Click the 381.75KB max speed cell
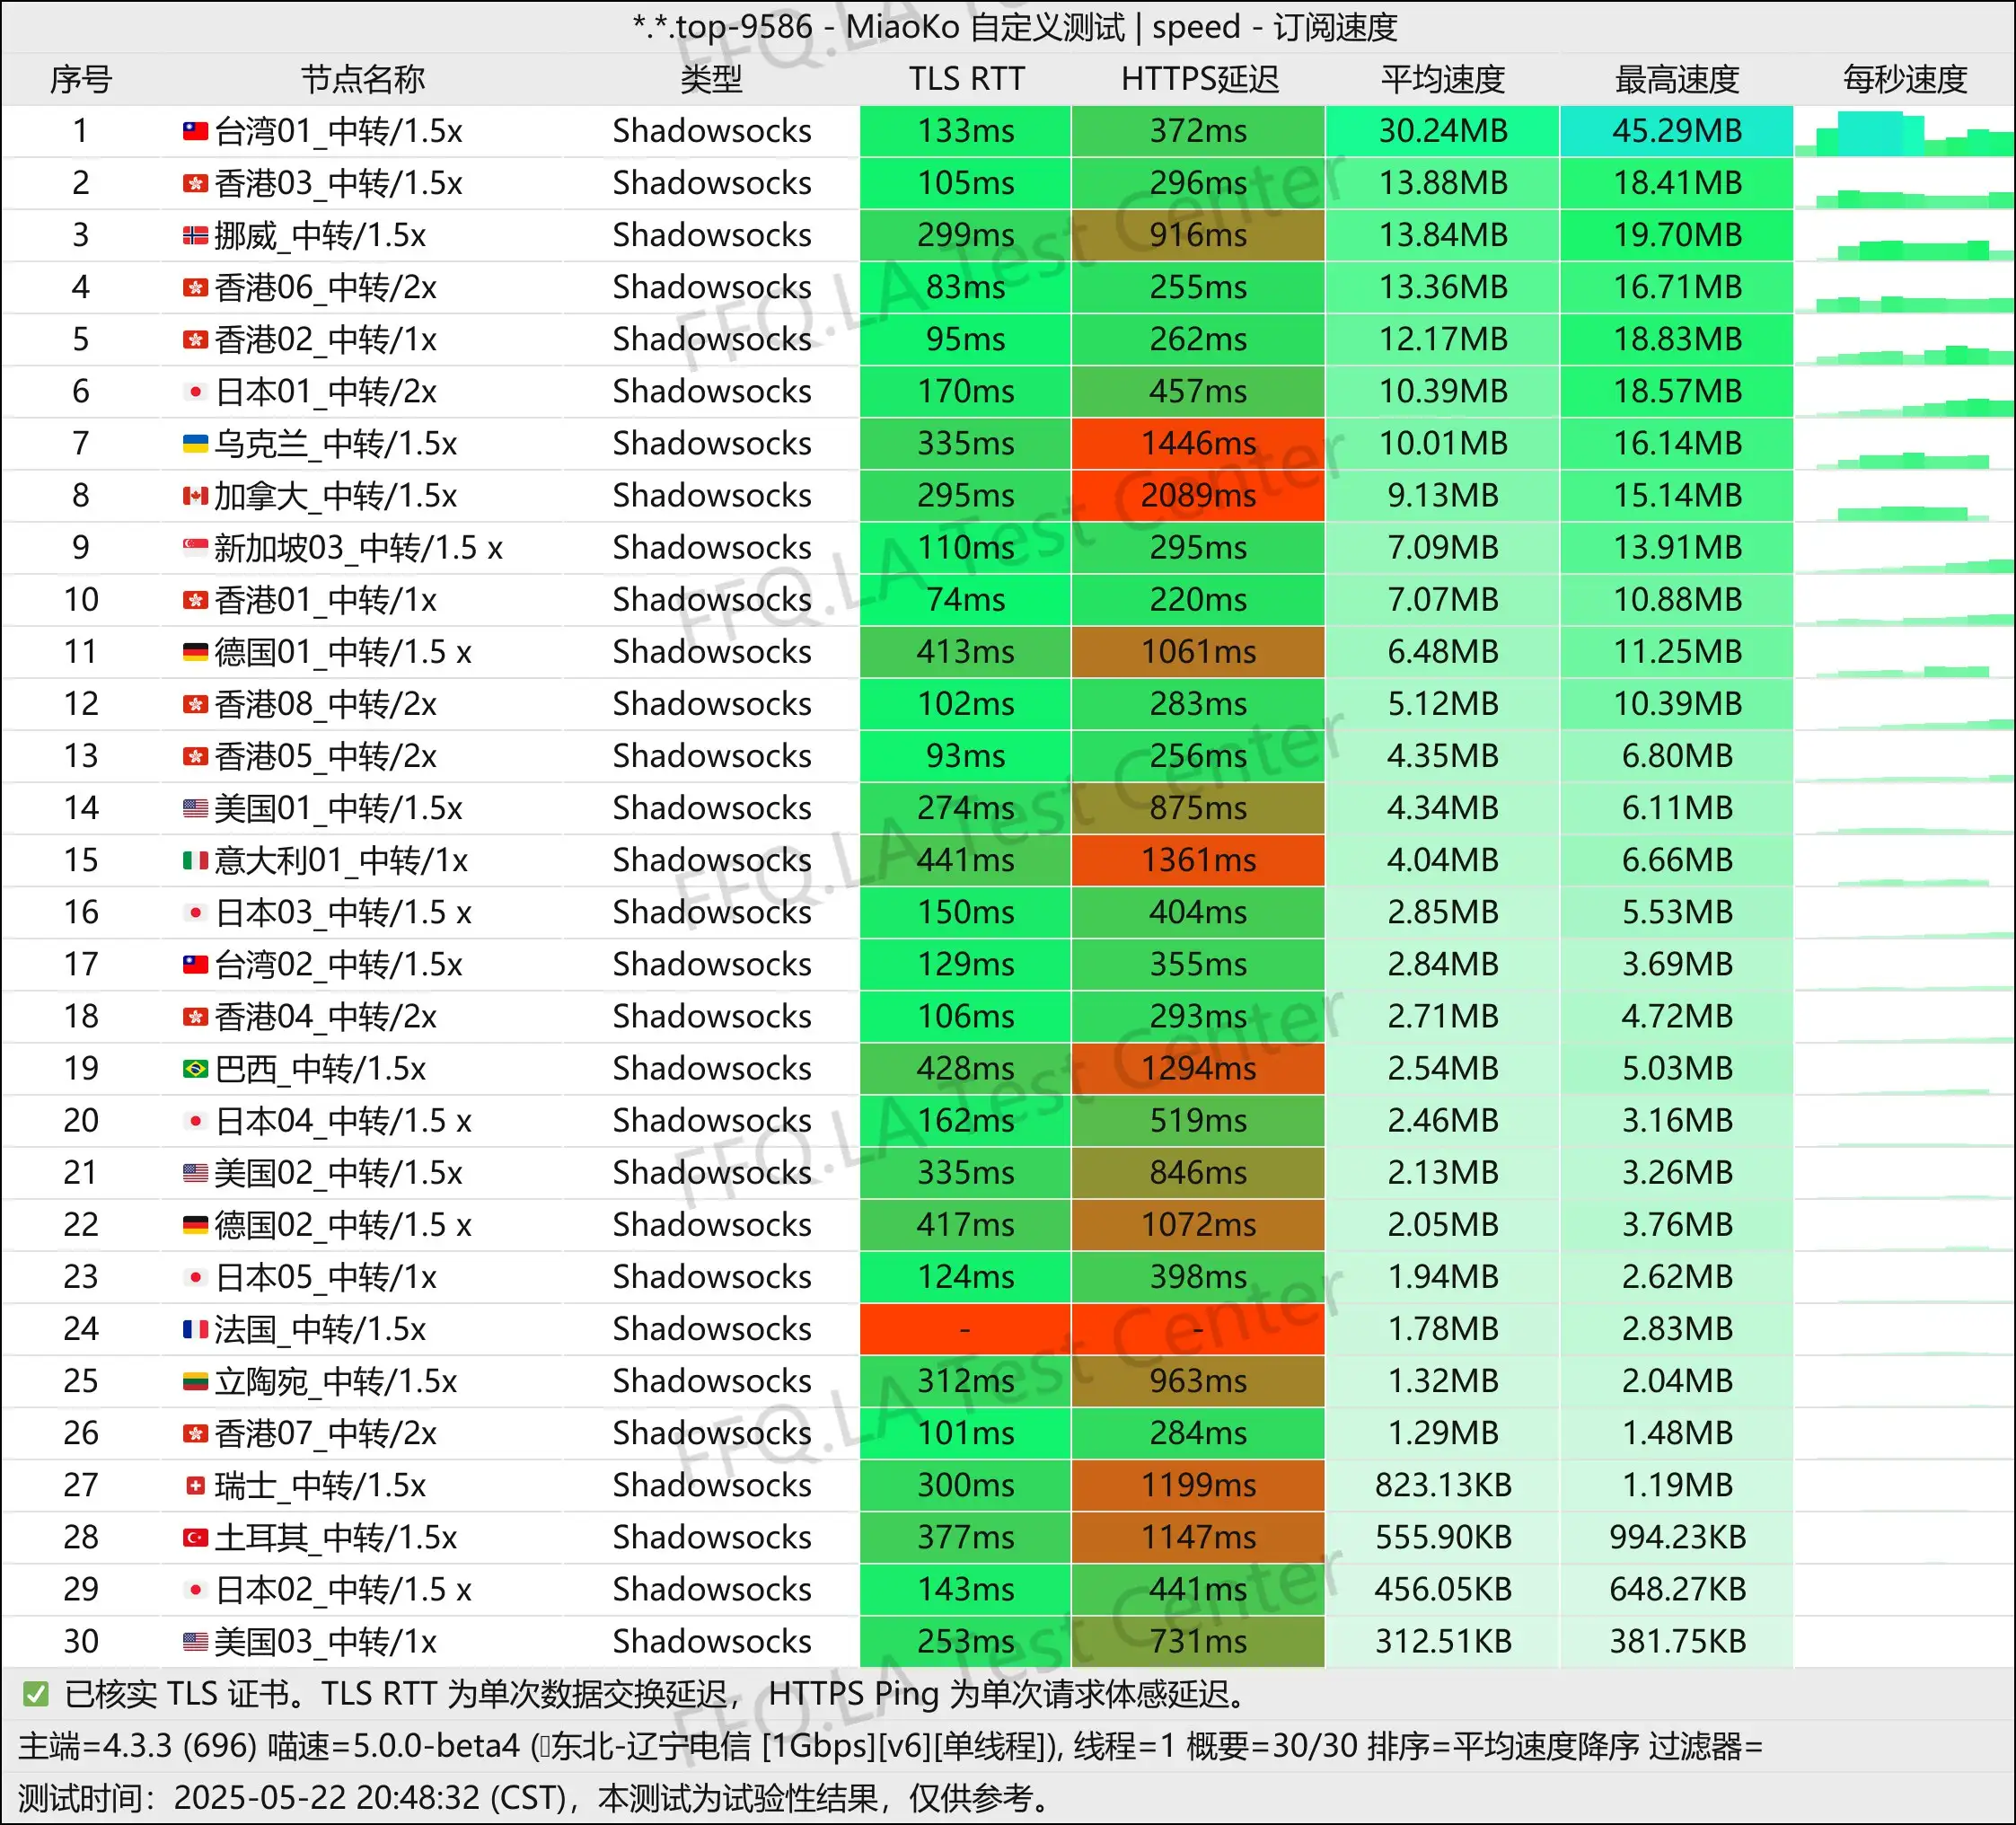This screenshot has height=1825, width=2016. [1677, 1641]
